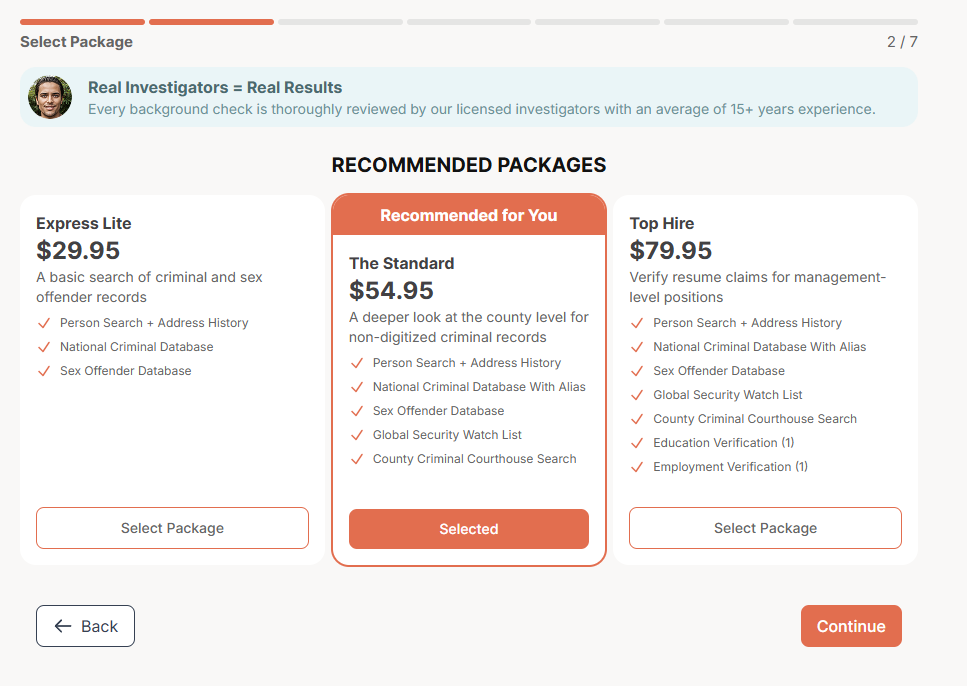Image resolution: width=967 pixels, height=686 pixels.
Task: Click the investigator avatar photo
Action: 50,97
